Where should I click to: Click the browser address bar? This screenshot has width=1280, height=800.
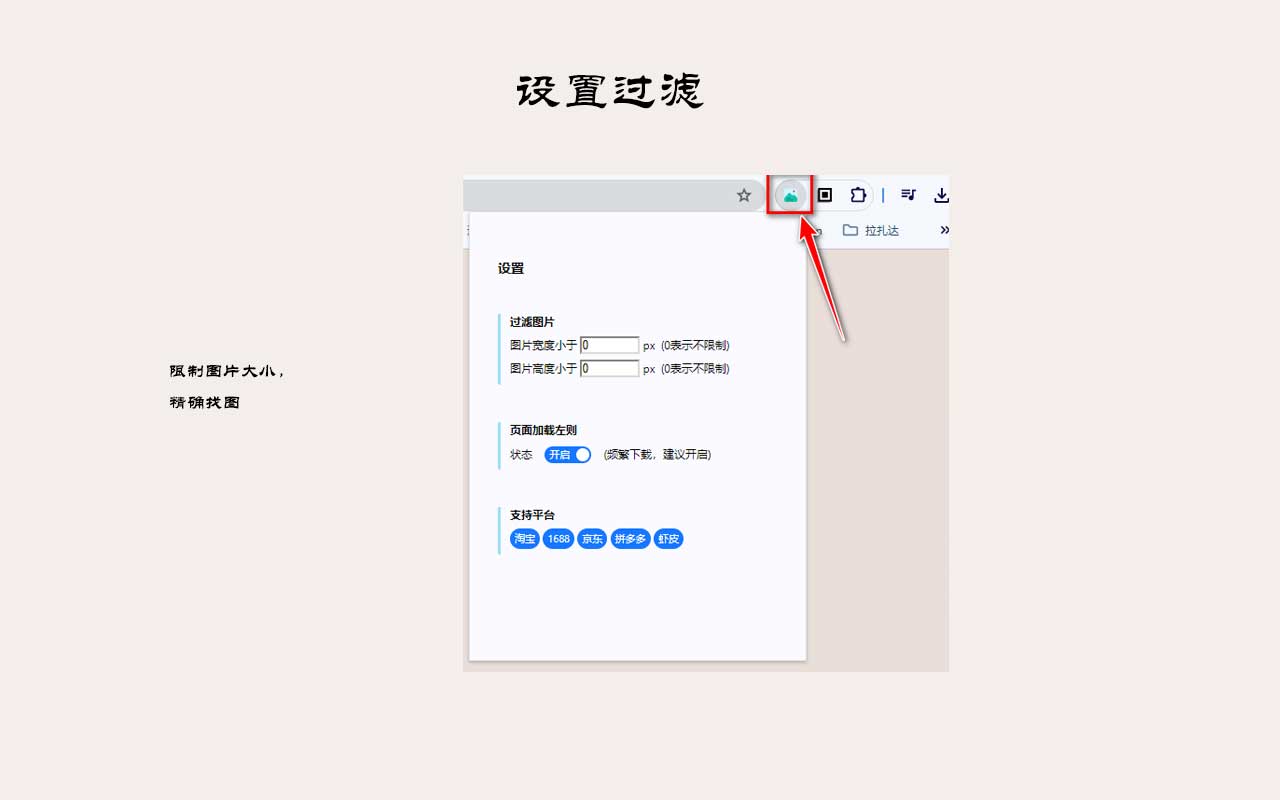click(612, 195)
